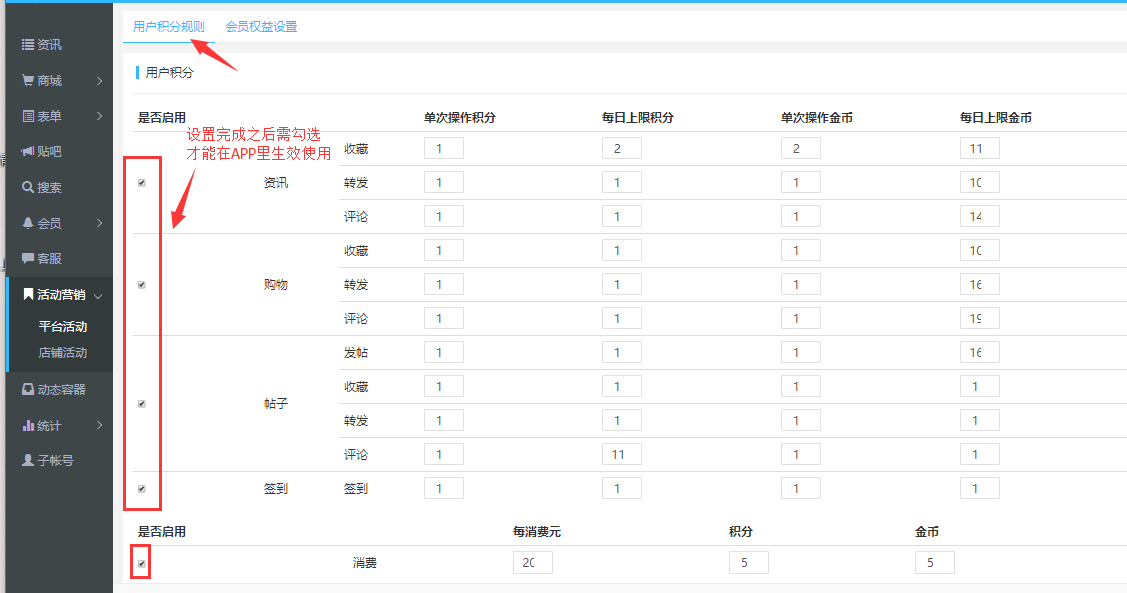Click the 贴吧 megaphone icon
The height and width of the screenshot is (593, 1127).
pos(28,152)
